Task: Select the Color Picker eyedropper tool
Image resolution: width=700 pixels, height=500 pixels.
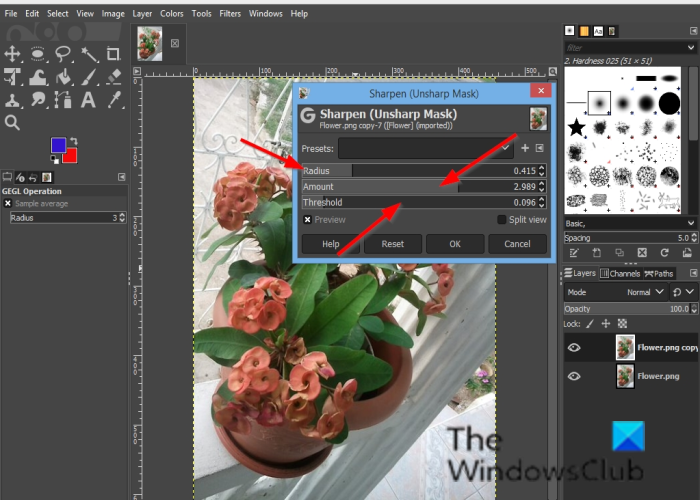Action: pyautogui.click(x=113, y=100)
